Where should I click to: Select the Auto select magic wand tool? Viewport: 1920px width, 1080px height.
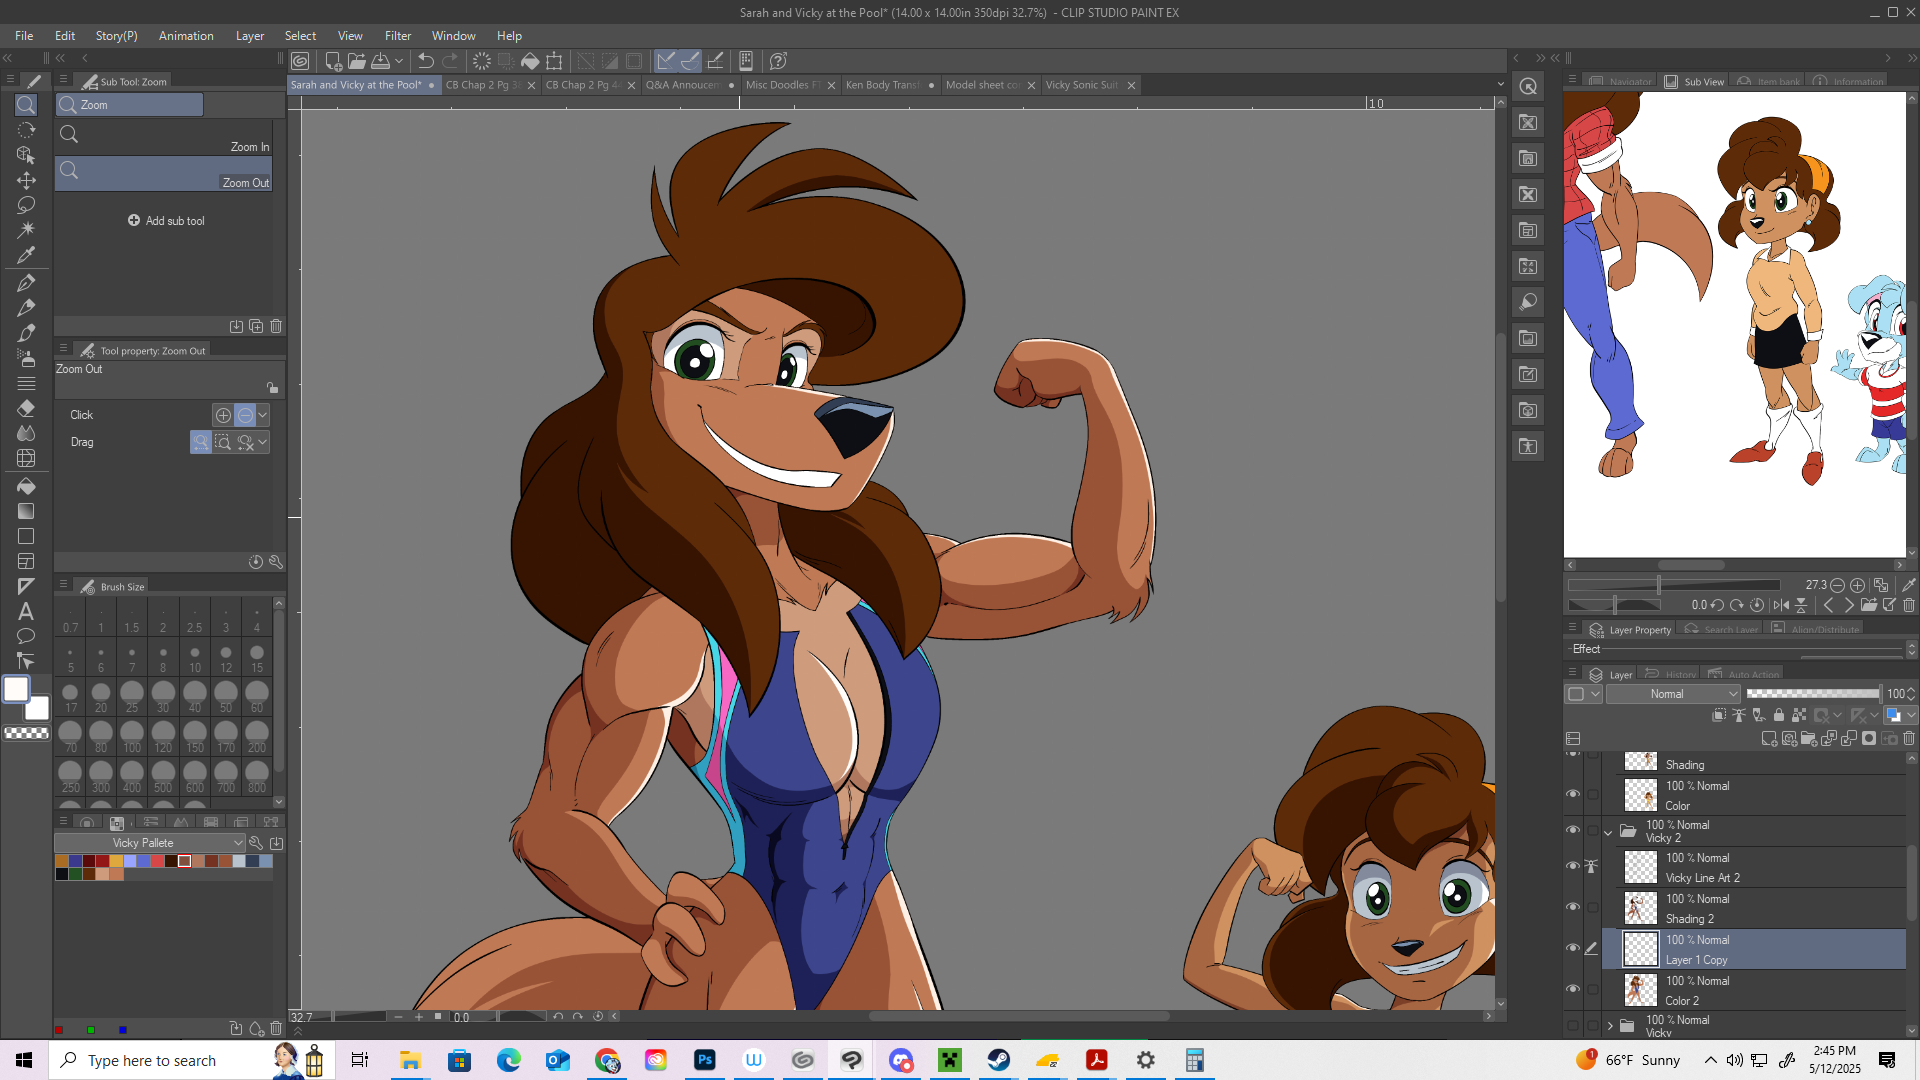(26, 230)
